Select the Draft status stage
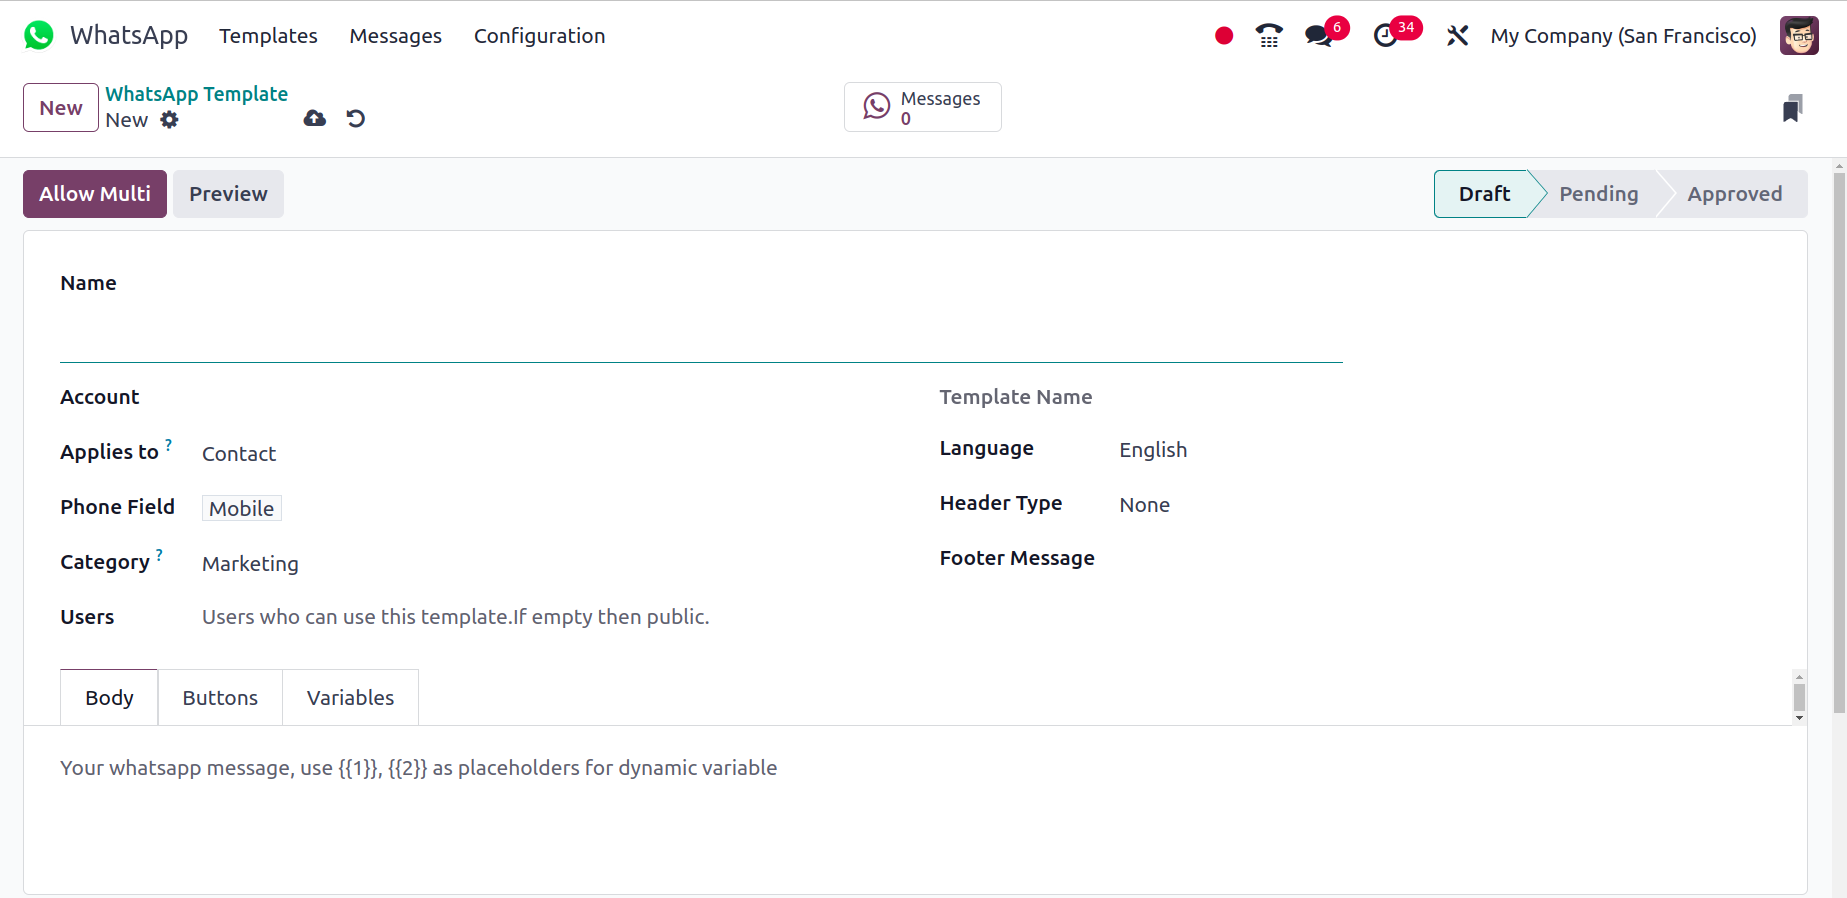1847x898 pixels. (1484, 194)
